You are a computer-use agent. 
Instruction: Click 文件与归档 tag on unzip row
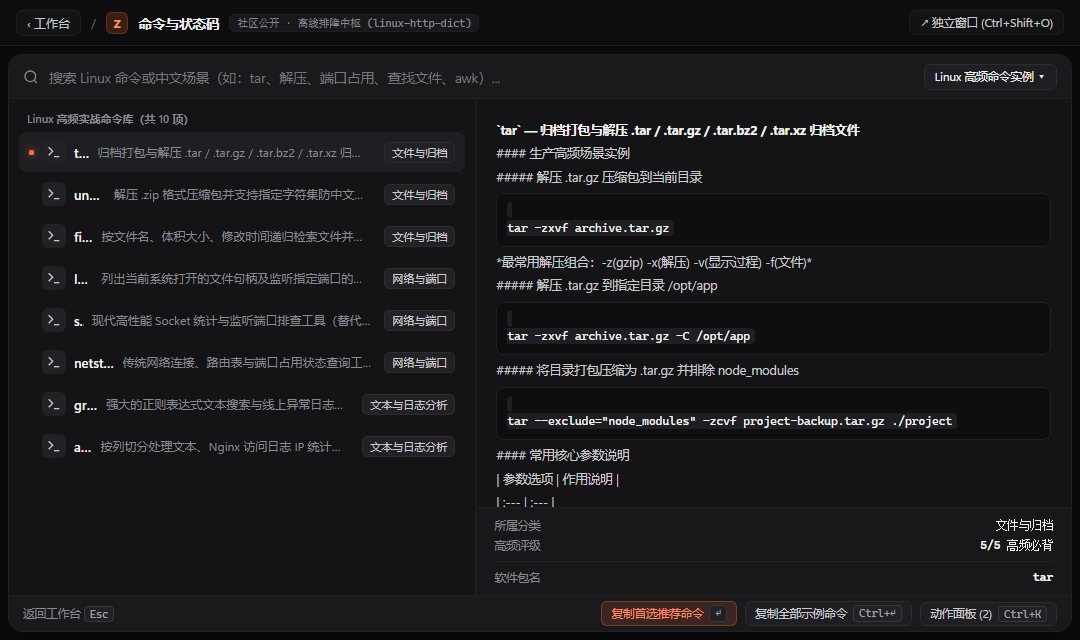tap(419, 195)
